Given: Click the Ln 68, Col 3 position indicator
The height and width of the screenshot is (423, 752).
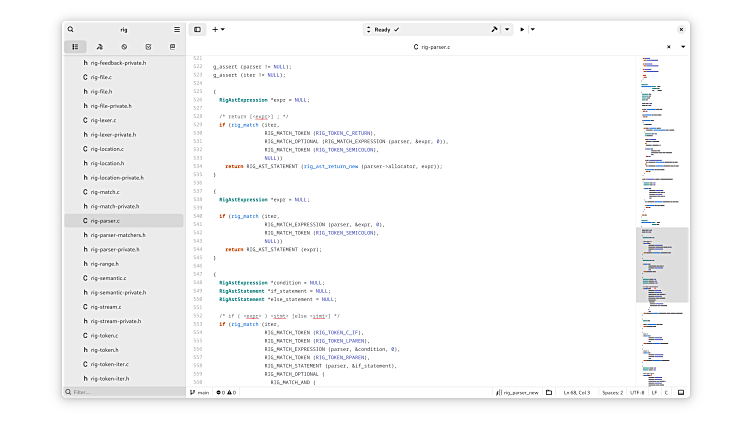Looking at the screenshot, I should pyautogui.click(x=577, y=393).
